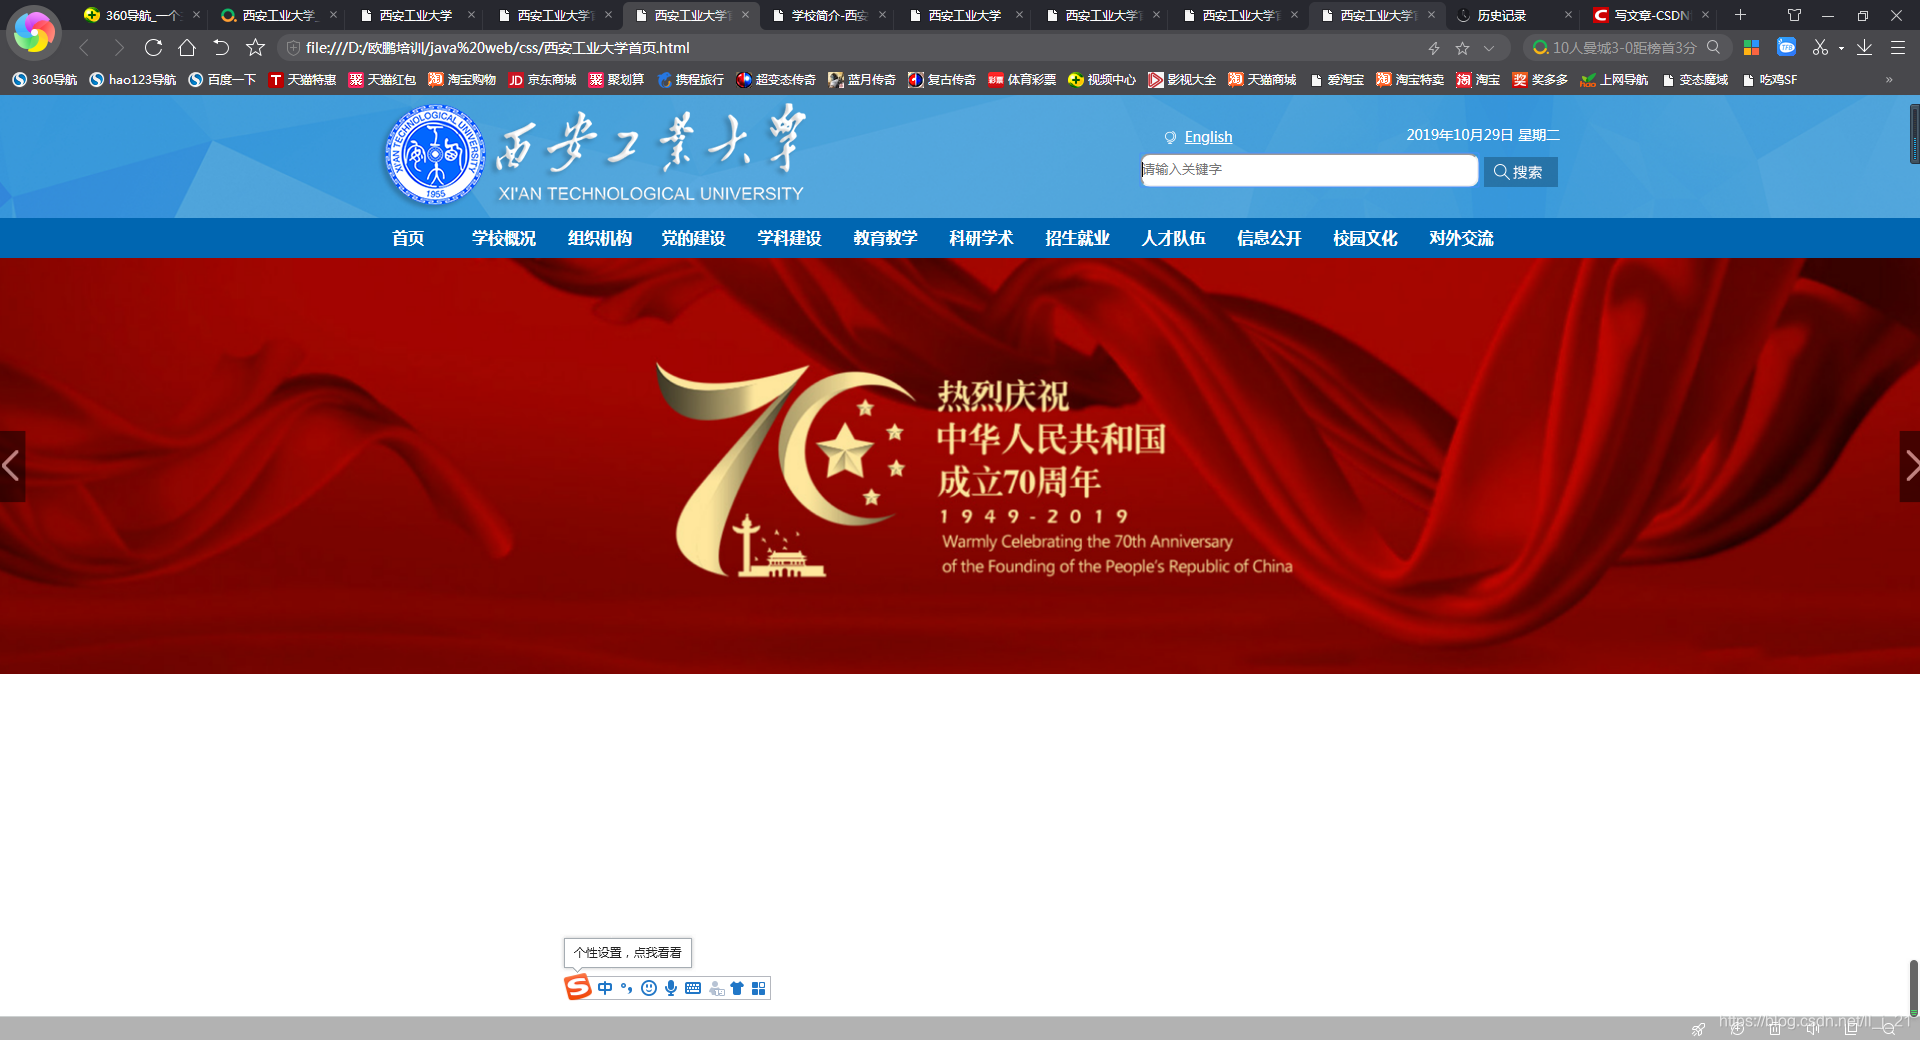The height and width of the screenshot is (1040, 1920).
Task: Open the 视频中心 bookmark
Action: 1102,80
